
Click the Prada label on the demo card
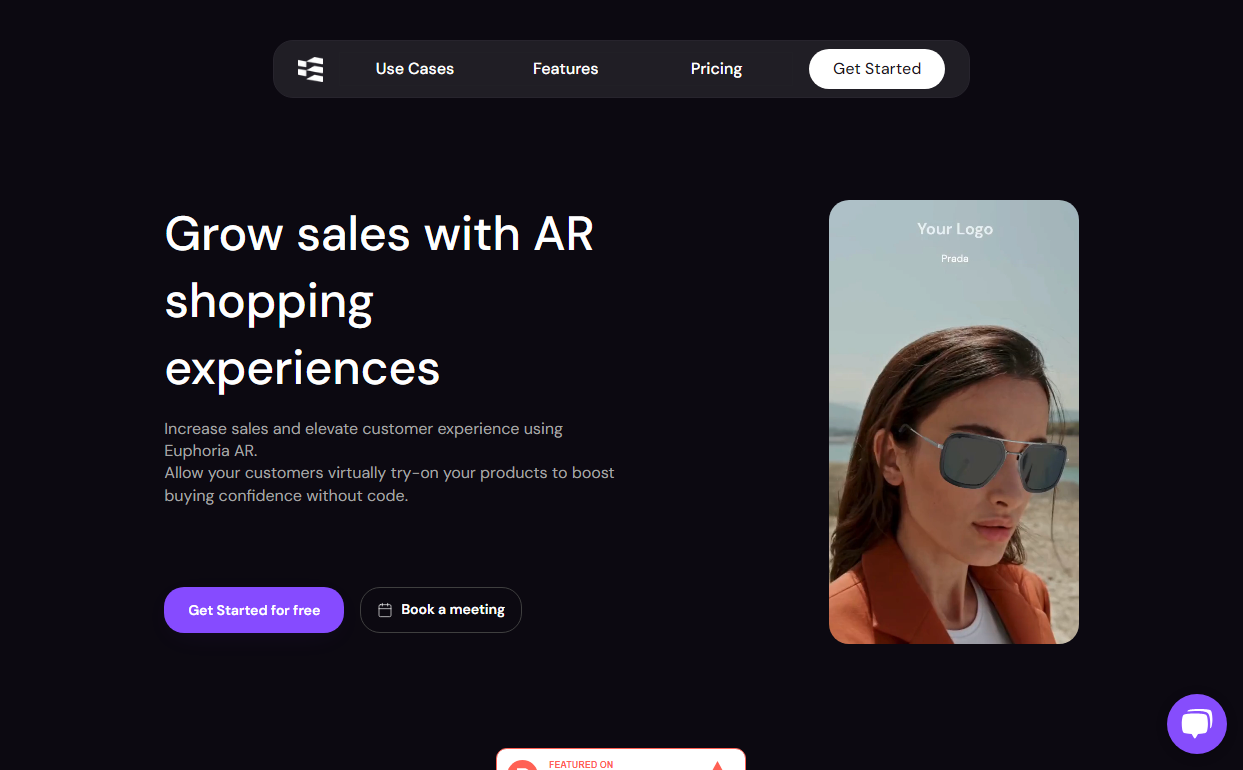coord(954,258)
